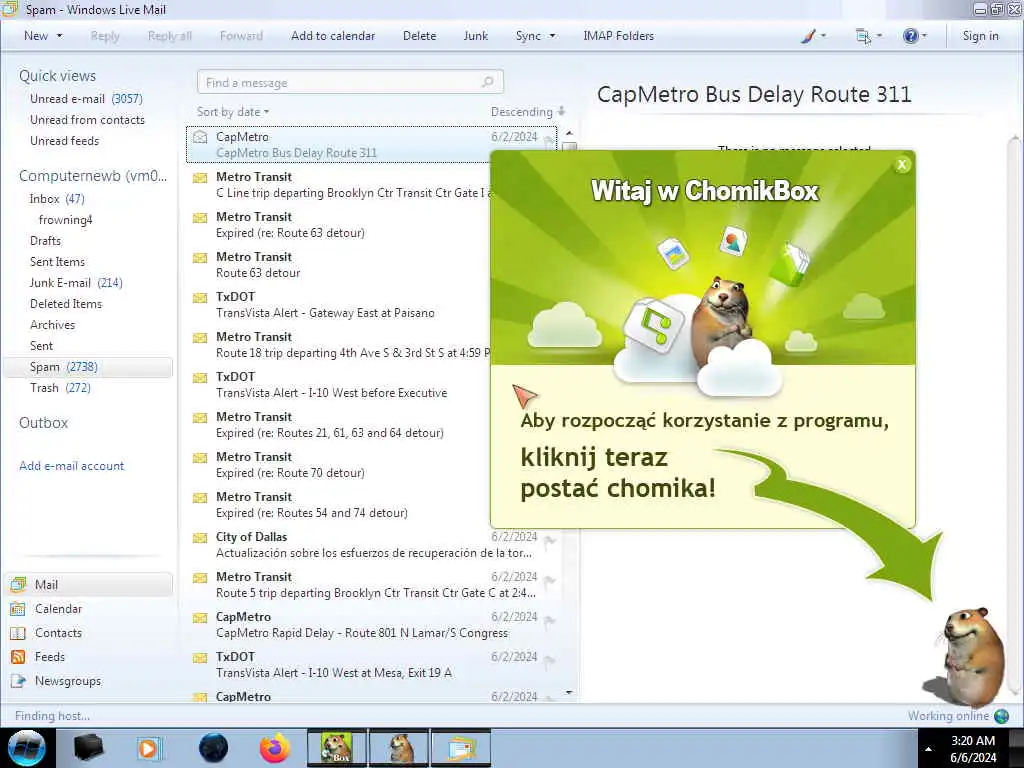Click the colorize paintbrush icon
Screen dimensions: 1024x768
tap(808, 36)
